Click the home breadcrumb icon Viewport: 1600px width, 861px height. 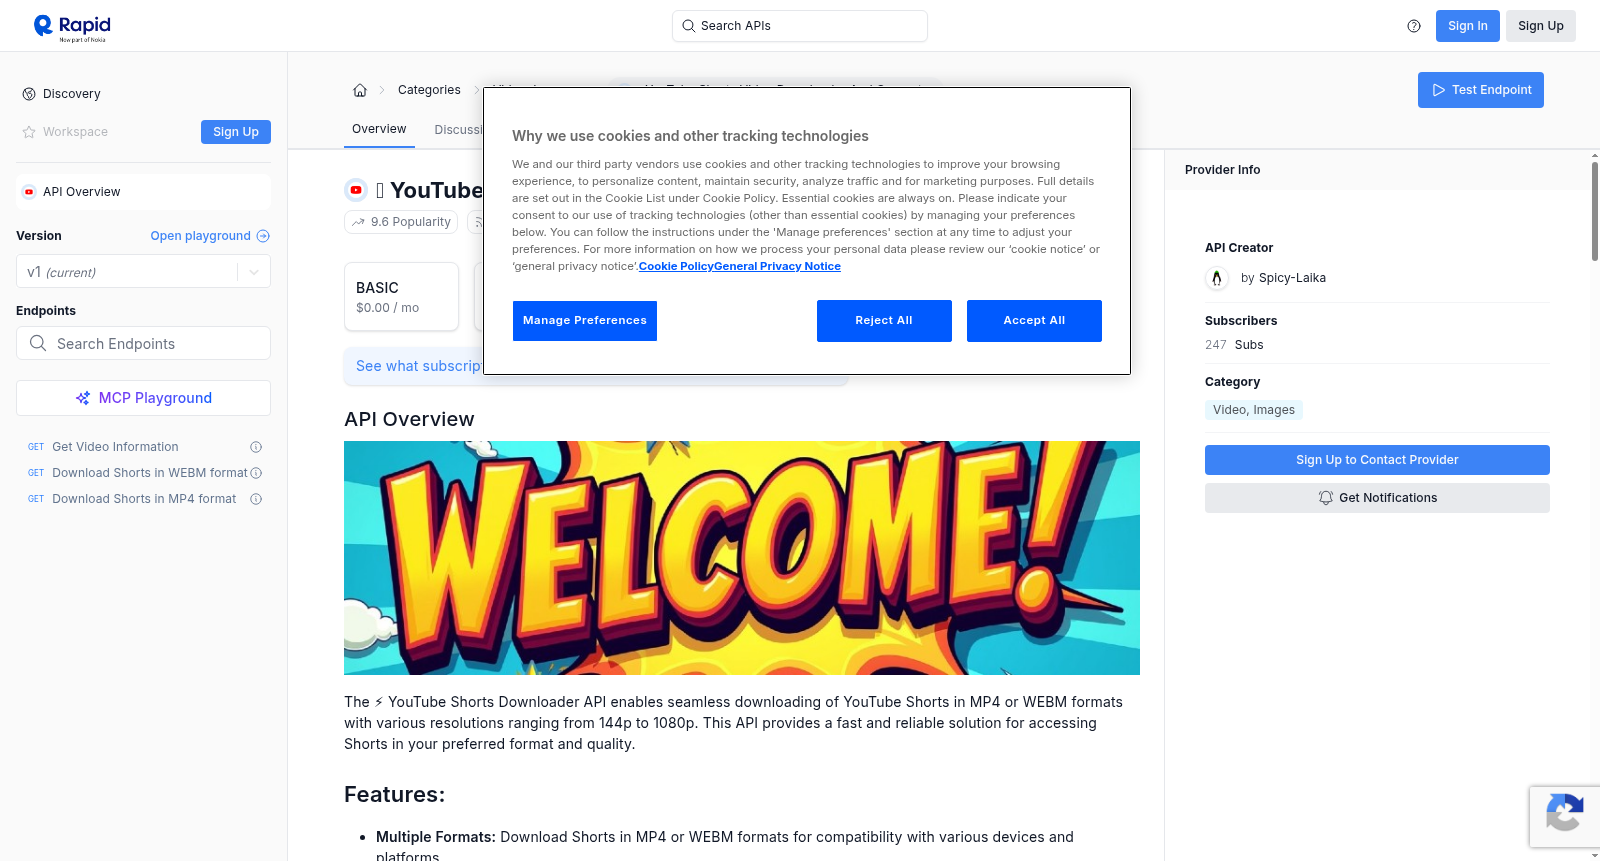360,90
